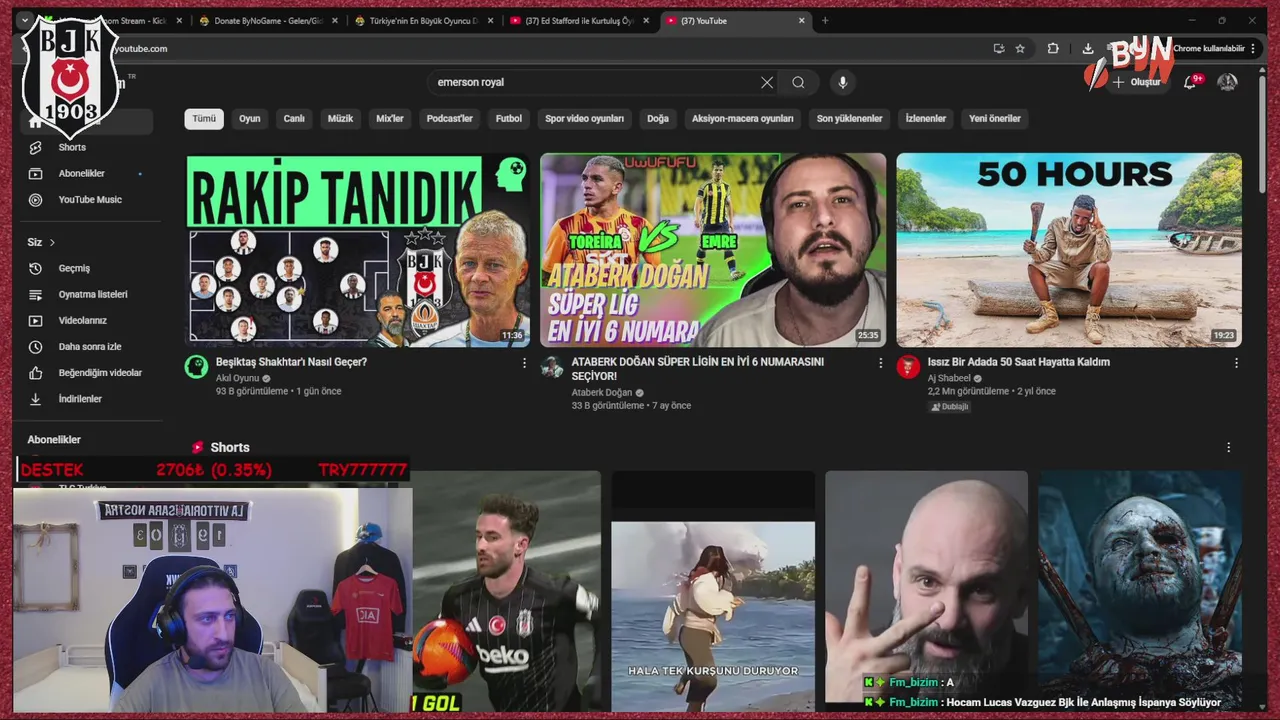Select the Tümü filter chip
The height and width of the screenshot is (720, 1280).
pos(204,118)
